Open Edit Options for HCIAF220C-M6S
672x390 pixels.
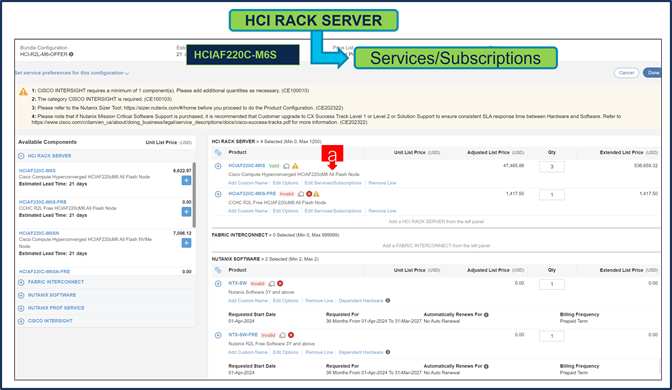point(285,183)
